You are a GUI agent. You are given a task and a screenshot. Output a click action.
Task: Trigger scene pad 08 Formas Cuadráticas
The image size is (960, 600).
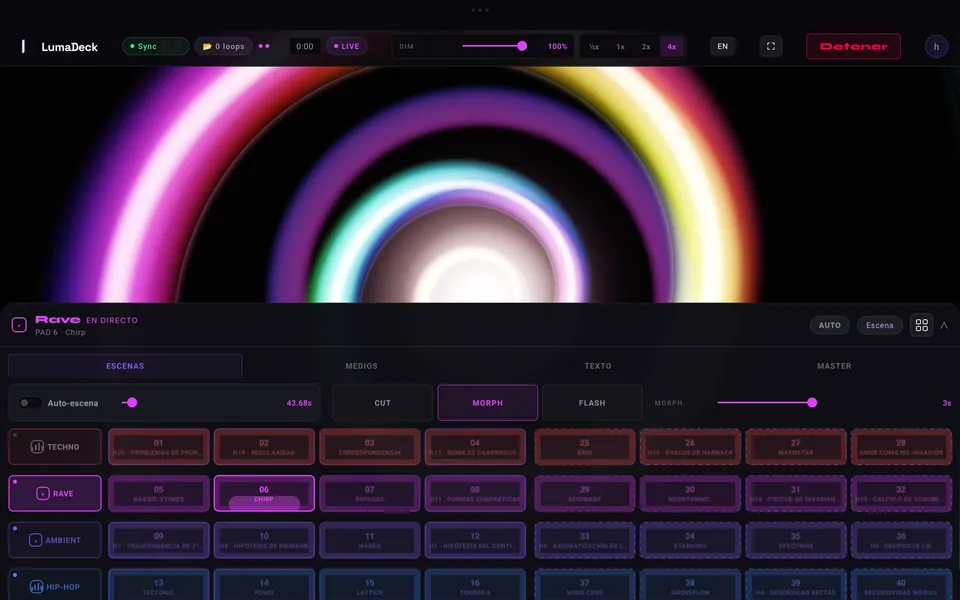pyautogui.click(x=475, y=493)
